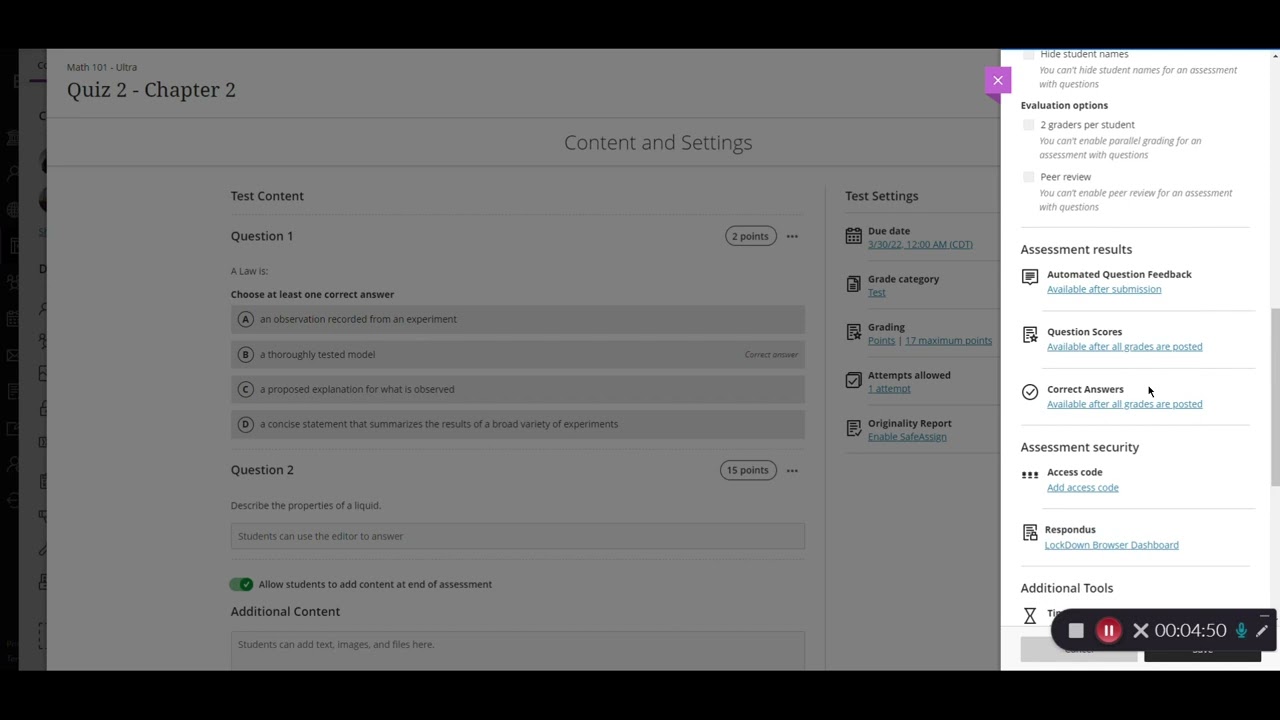The width and height of the screenshot is (1280, 720).
Task: Click the Additional Content text field
Action: 517,649
